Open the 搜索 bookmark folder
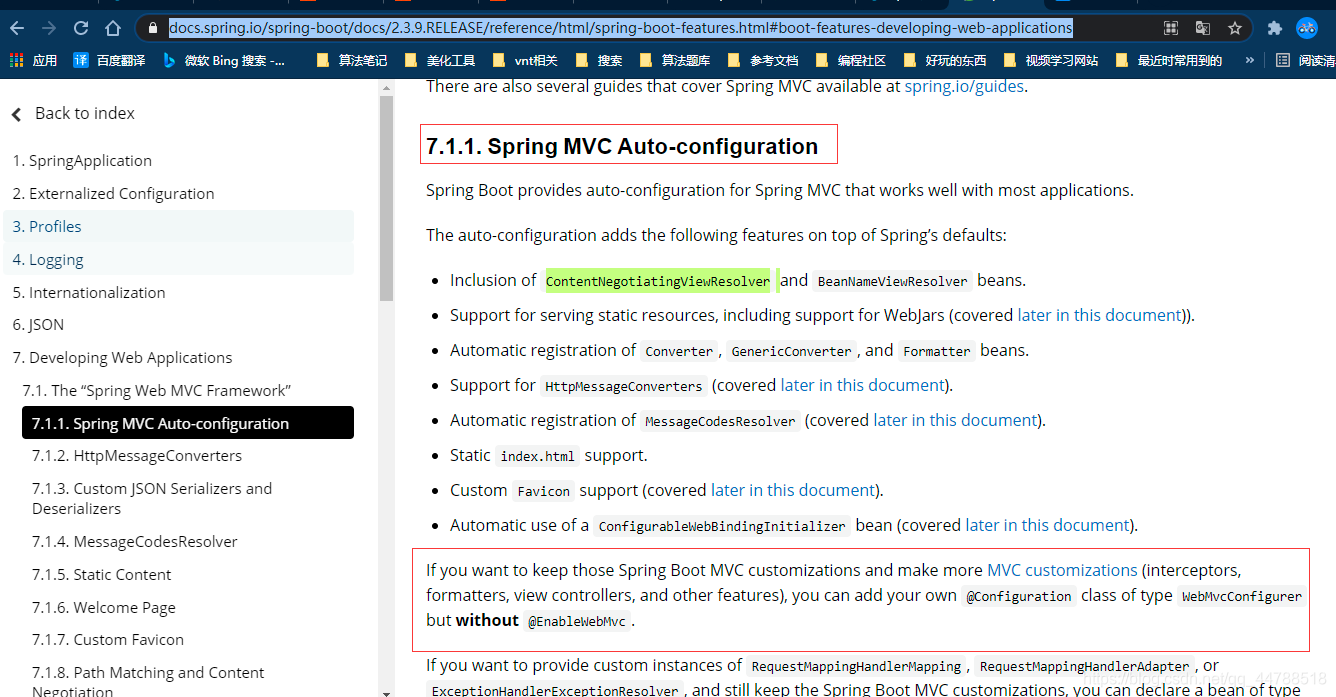 tap(598, 60)
